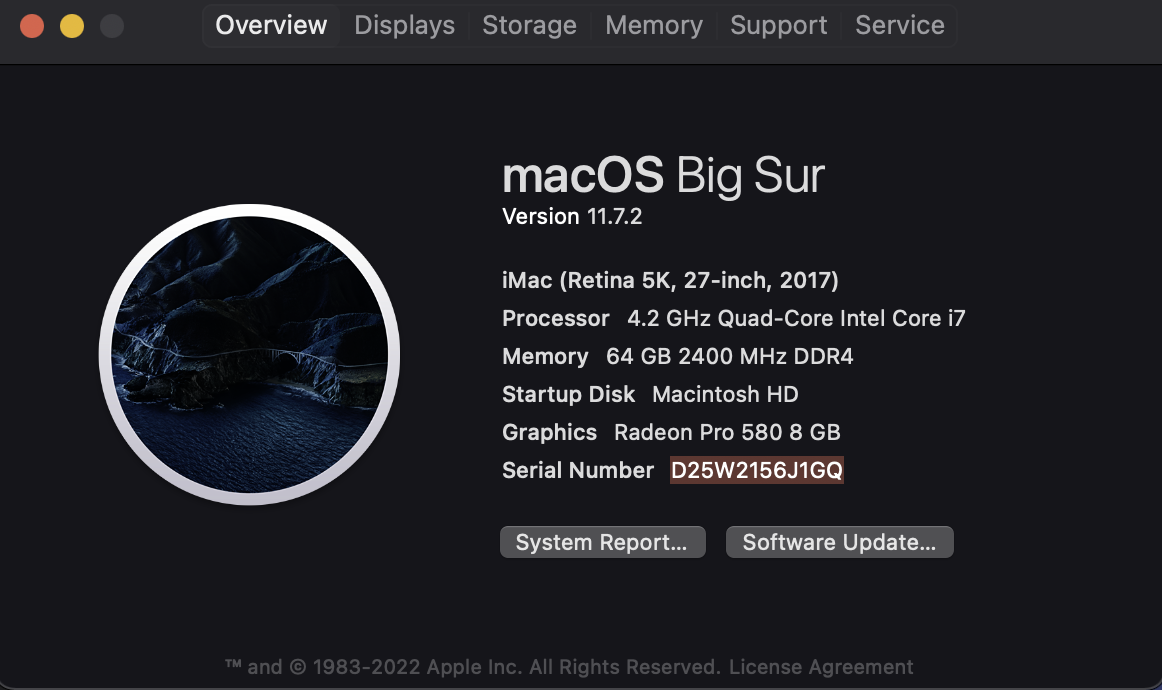Go to the Support tab

(778, 26)
